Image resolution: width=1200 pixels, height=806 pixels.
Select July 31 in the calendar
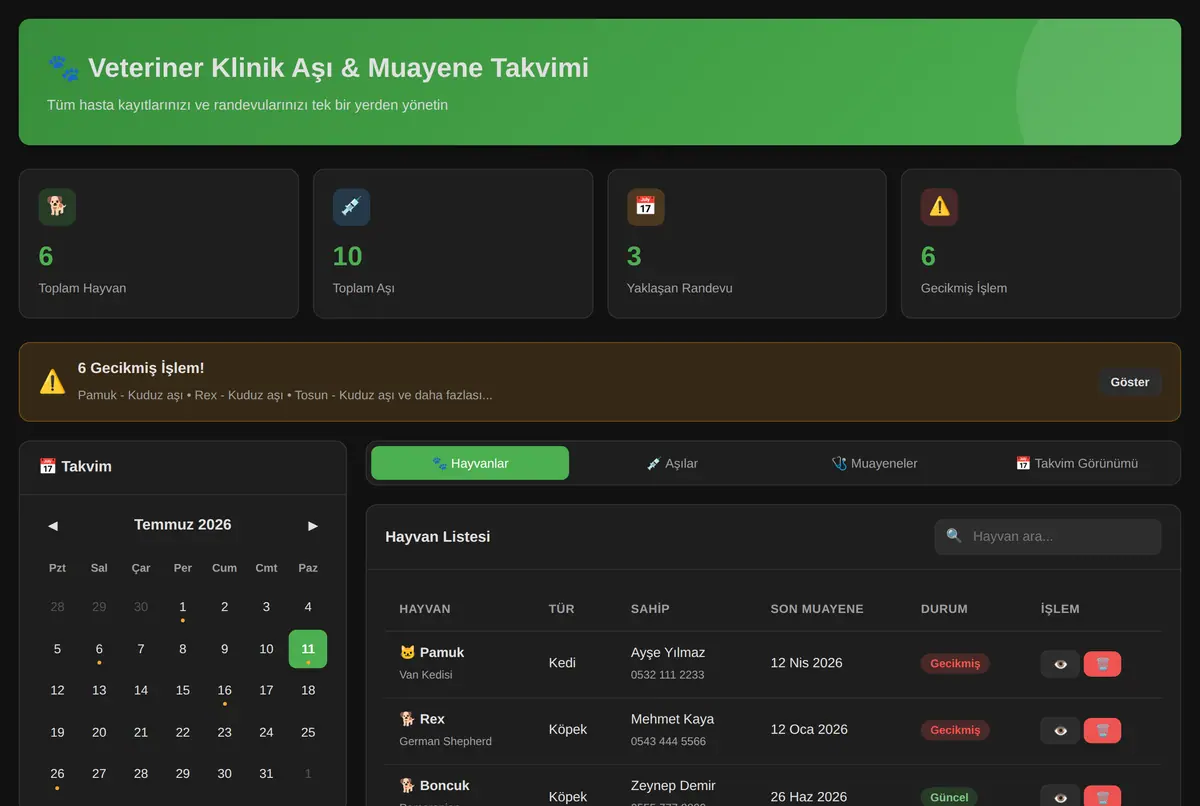click(x=266, y=773)
